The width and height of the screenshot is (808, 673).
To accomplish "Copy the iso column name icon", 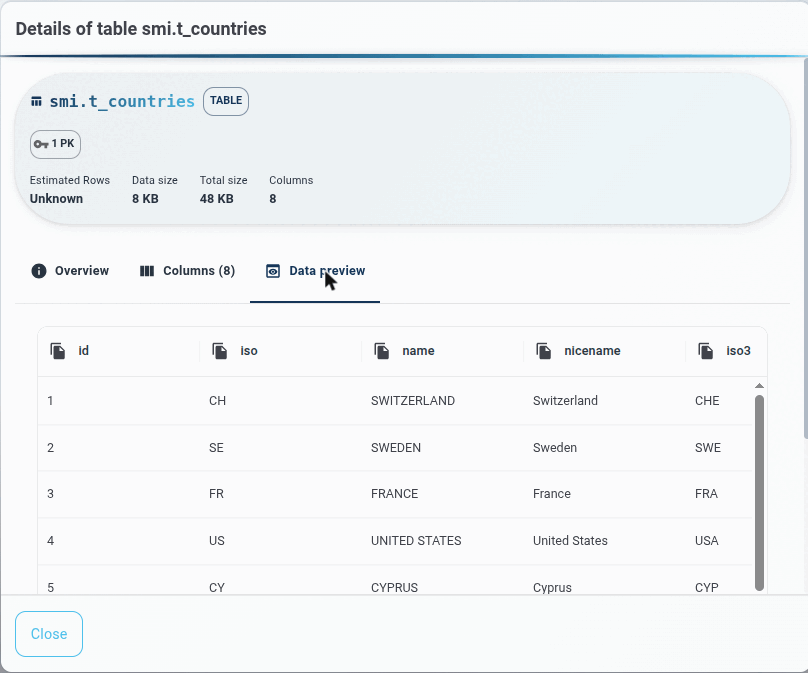I will tap(220, 351).
